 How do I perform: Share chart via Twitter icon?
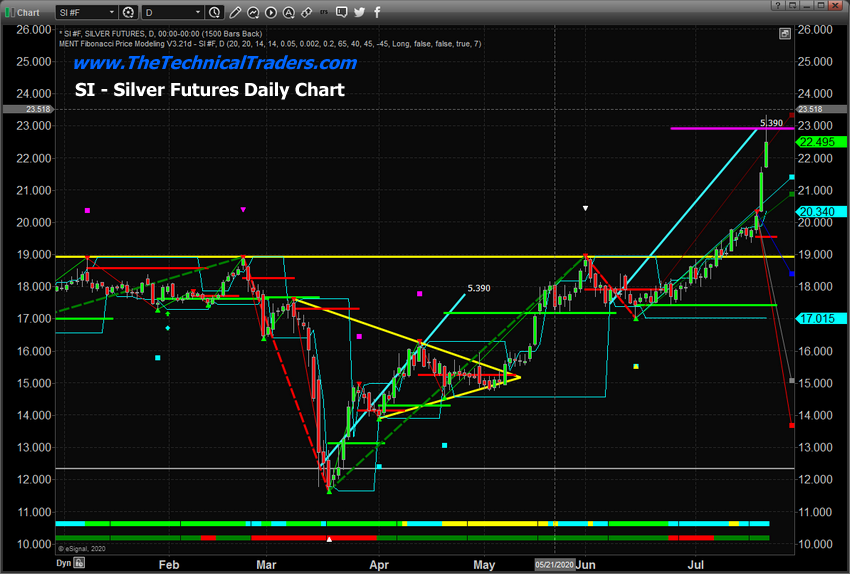click(x=358, y=12)
